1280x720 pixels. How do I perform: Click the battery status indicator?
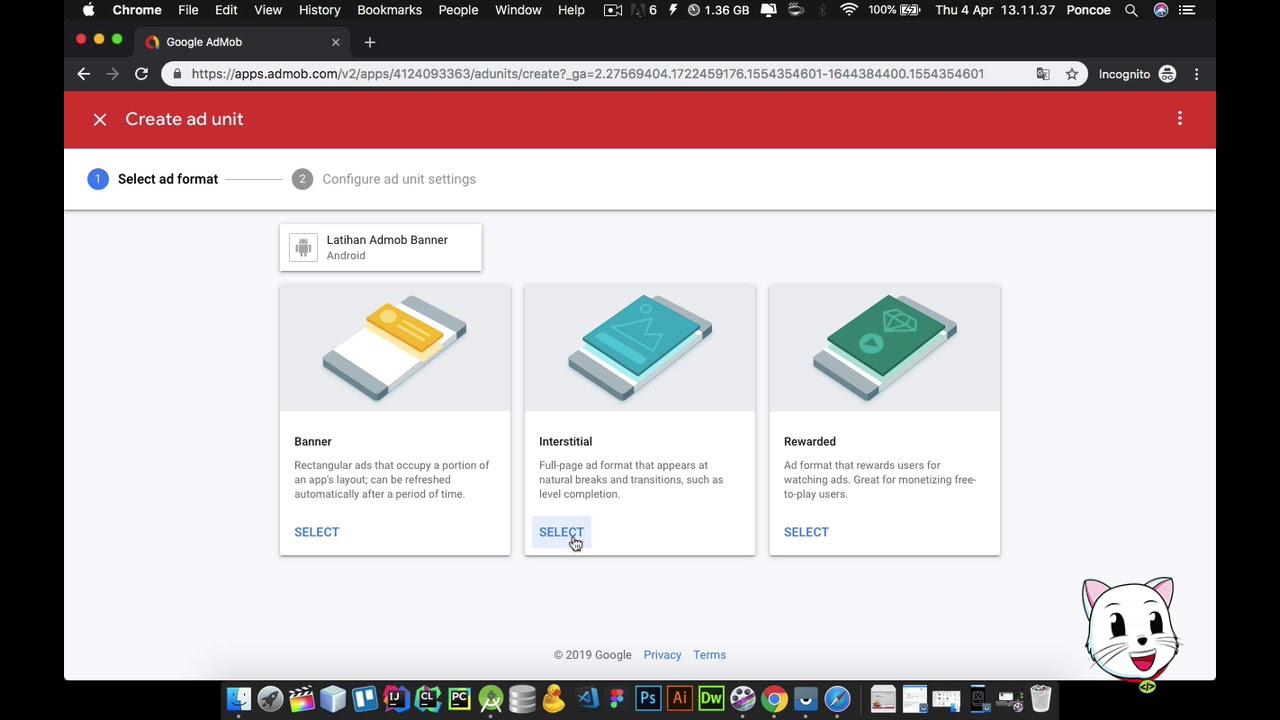(894, 10)
